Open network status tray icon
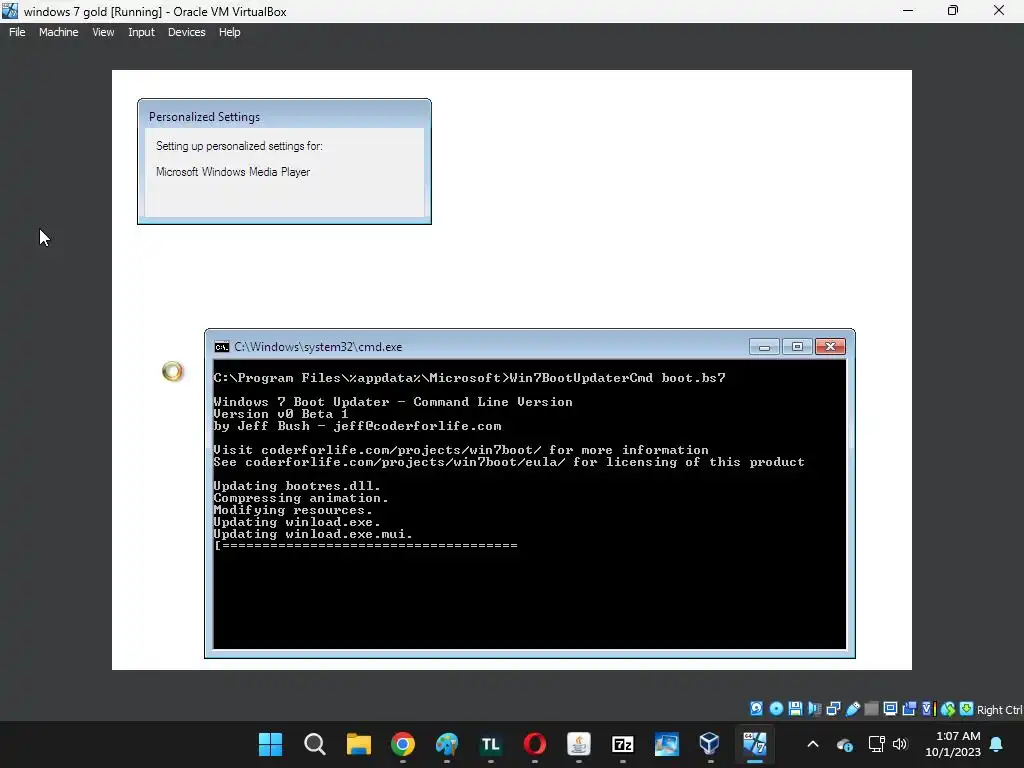1024x768 pixels. 876,744
